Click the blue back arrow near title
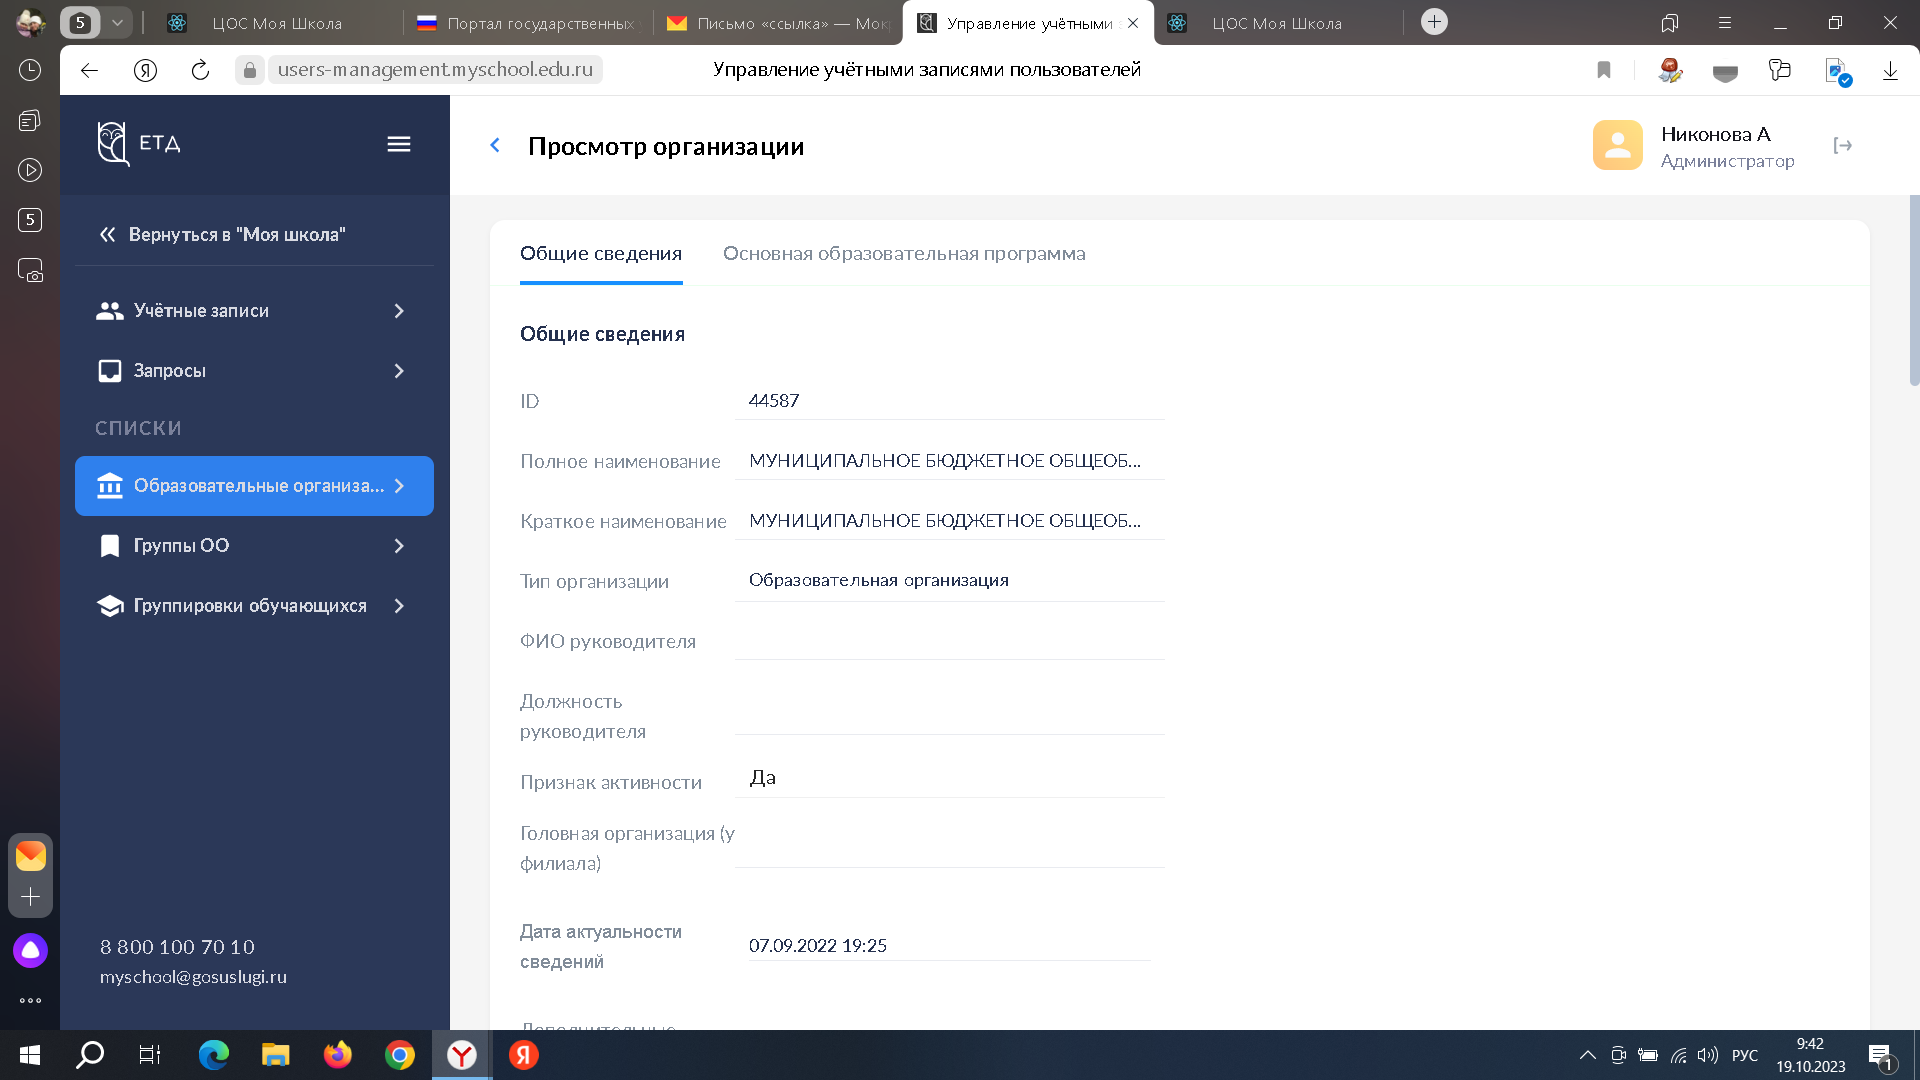This screenshot has height=1080, width=1920. coord(495,146)
